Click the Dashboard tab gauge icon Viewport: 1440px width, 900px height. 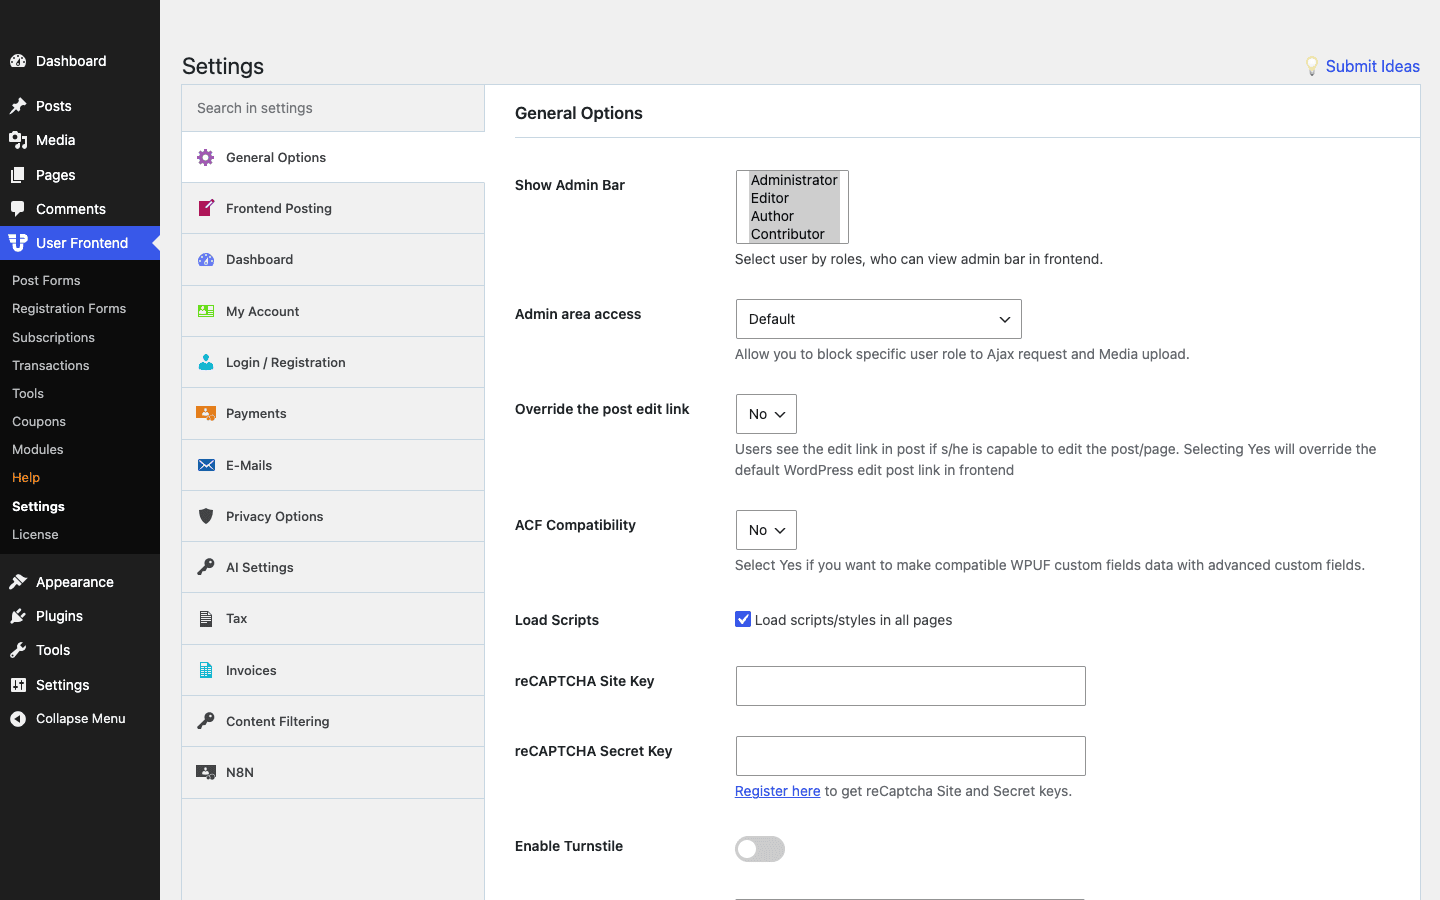(206, 259)
